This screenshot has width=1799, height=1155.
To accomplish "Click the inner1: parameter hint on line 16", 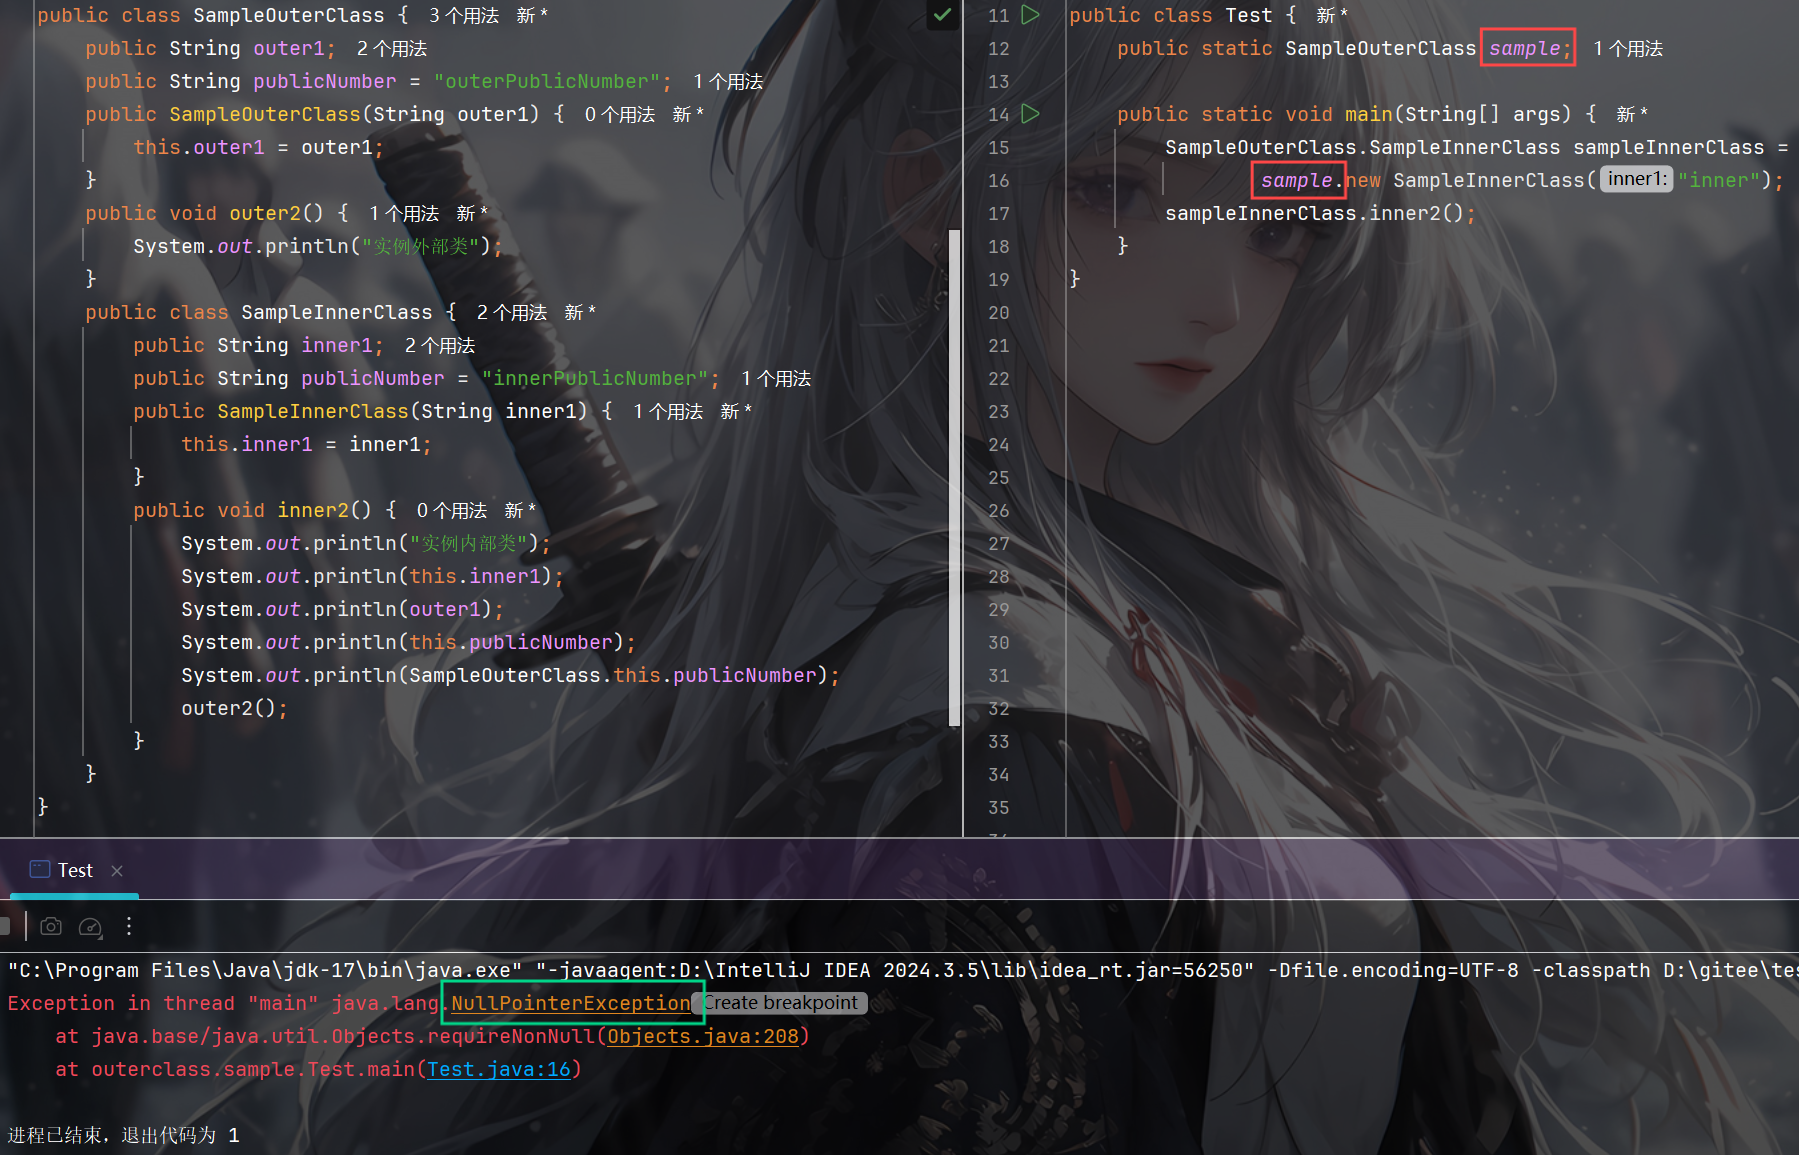I will (x=1636, y=179).
